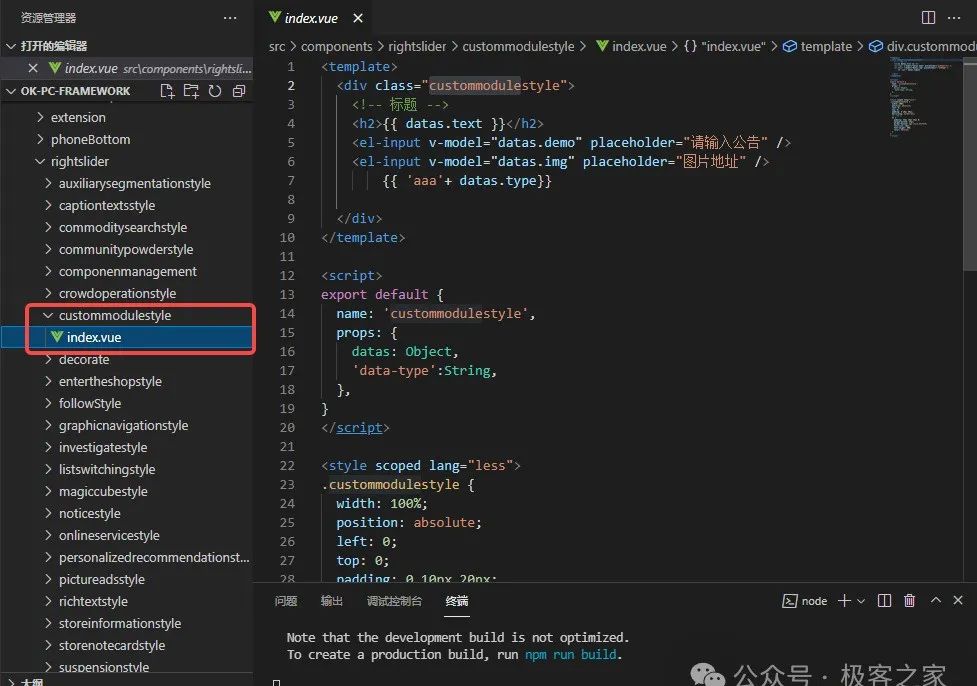Switch to the 调试控制台 panel tab

[394, 601]
